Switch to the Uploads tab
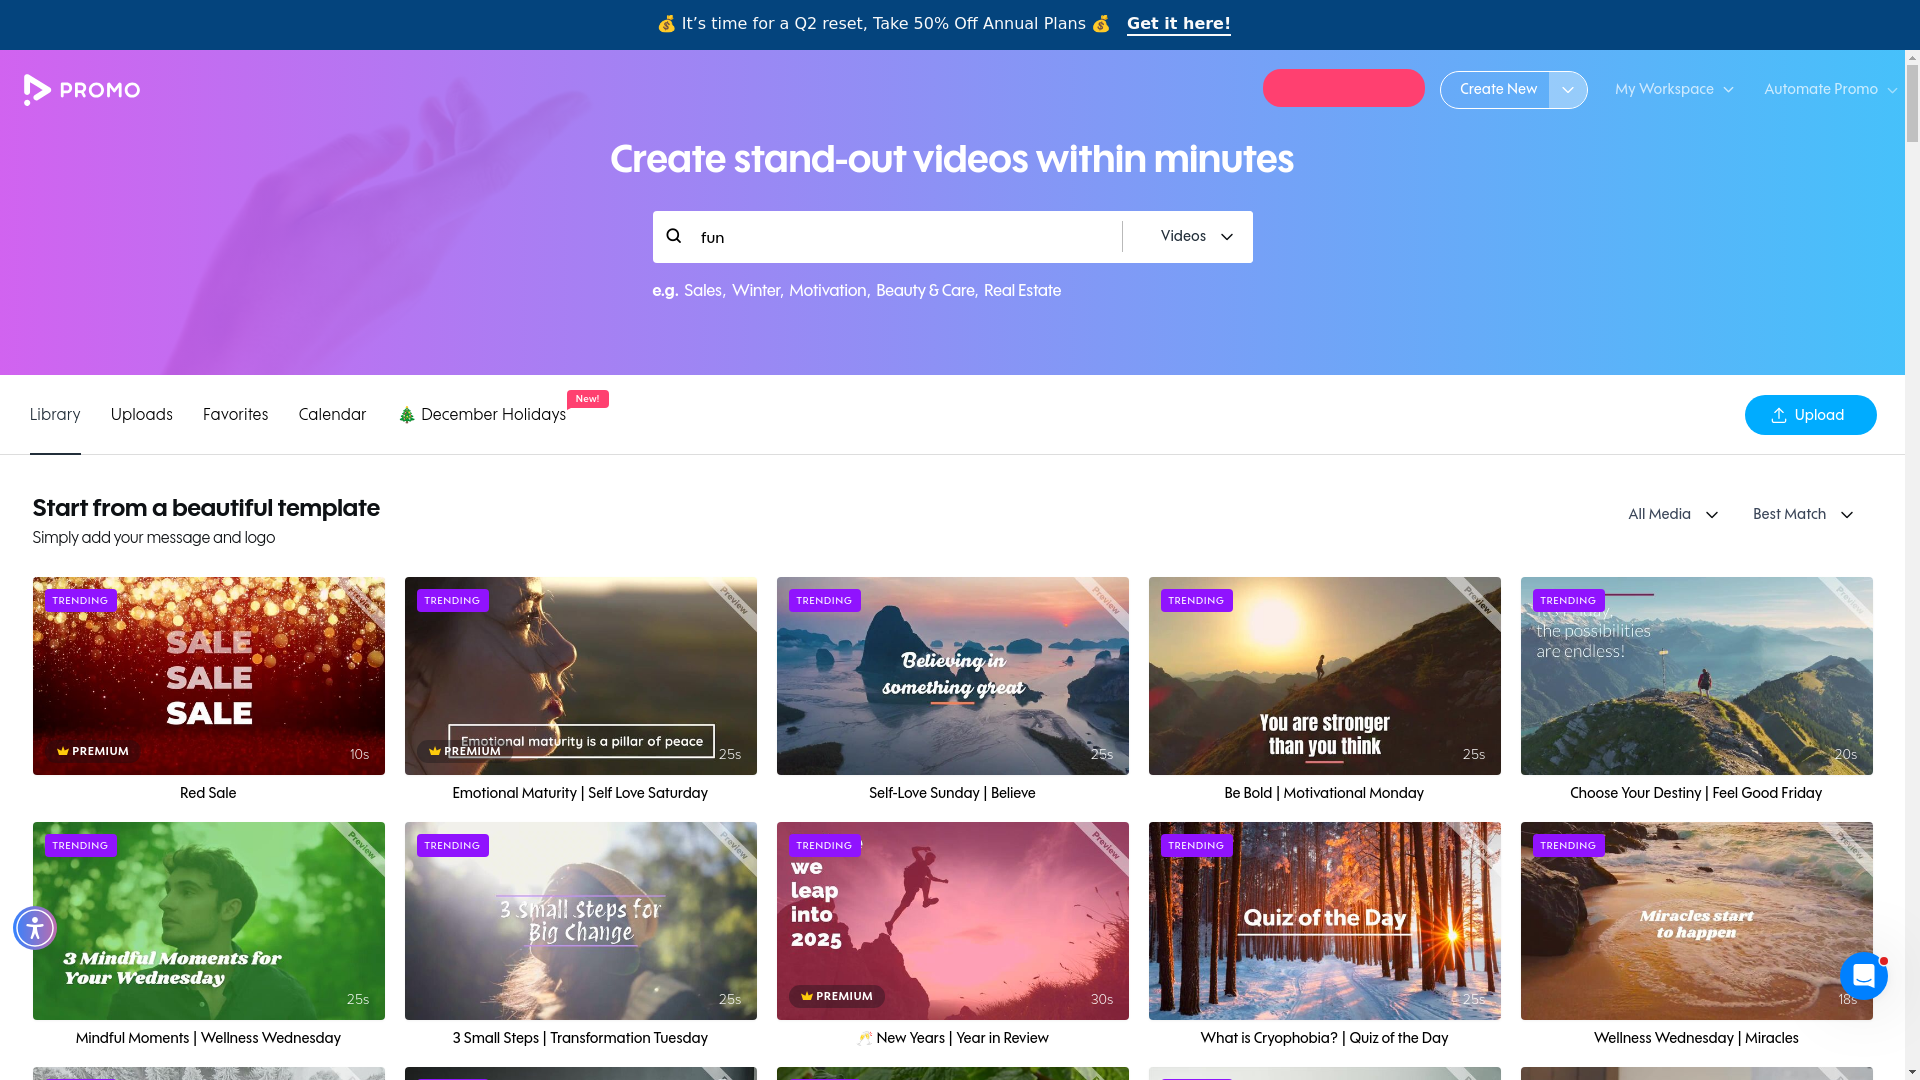 pyautogui.click(x=141, y=415)
